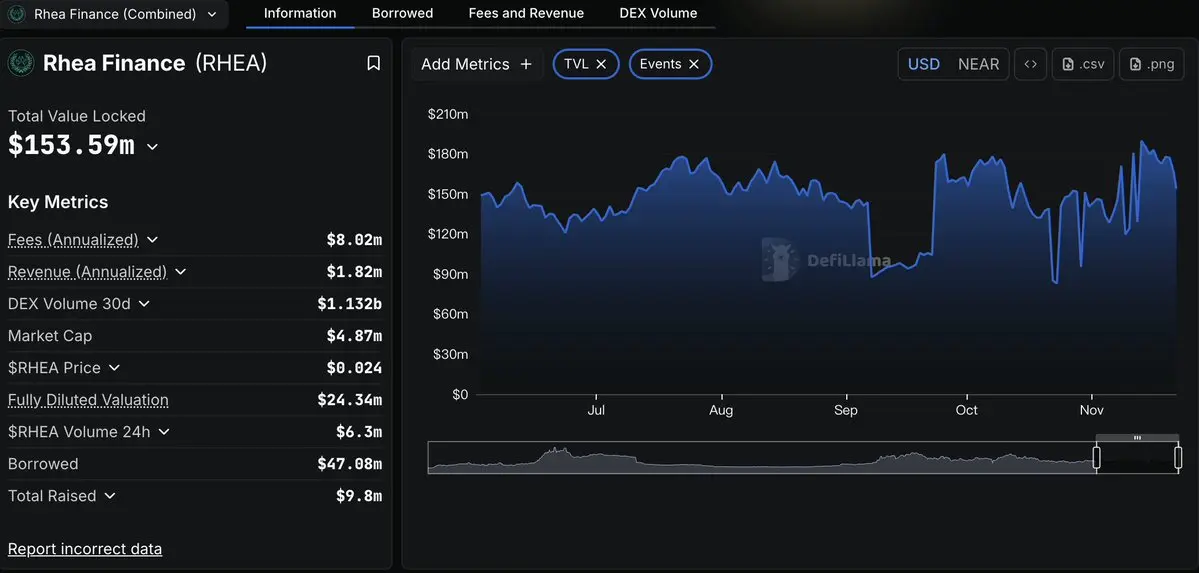
Task: Click the Borrowed metric row label
Action: pyautogui.click(x=43, y=464)
